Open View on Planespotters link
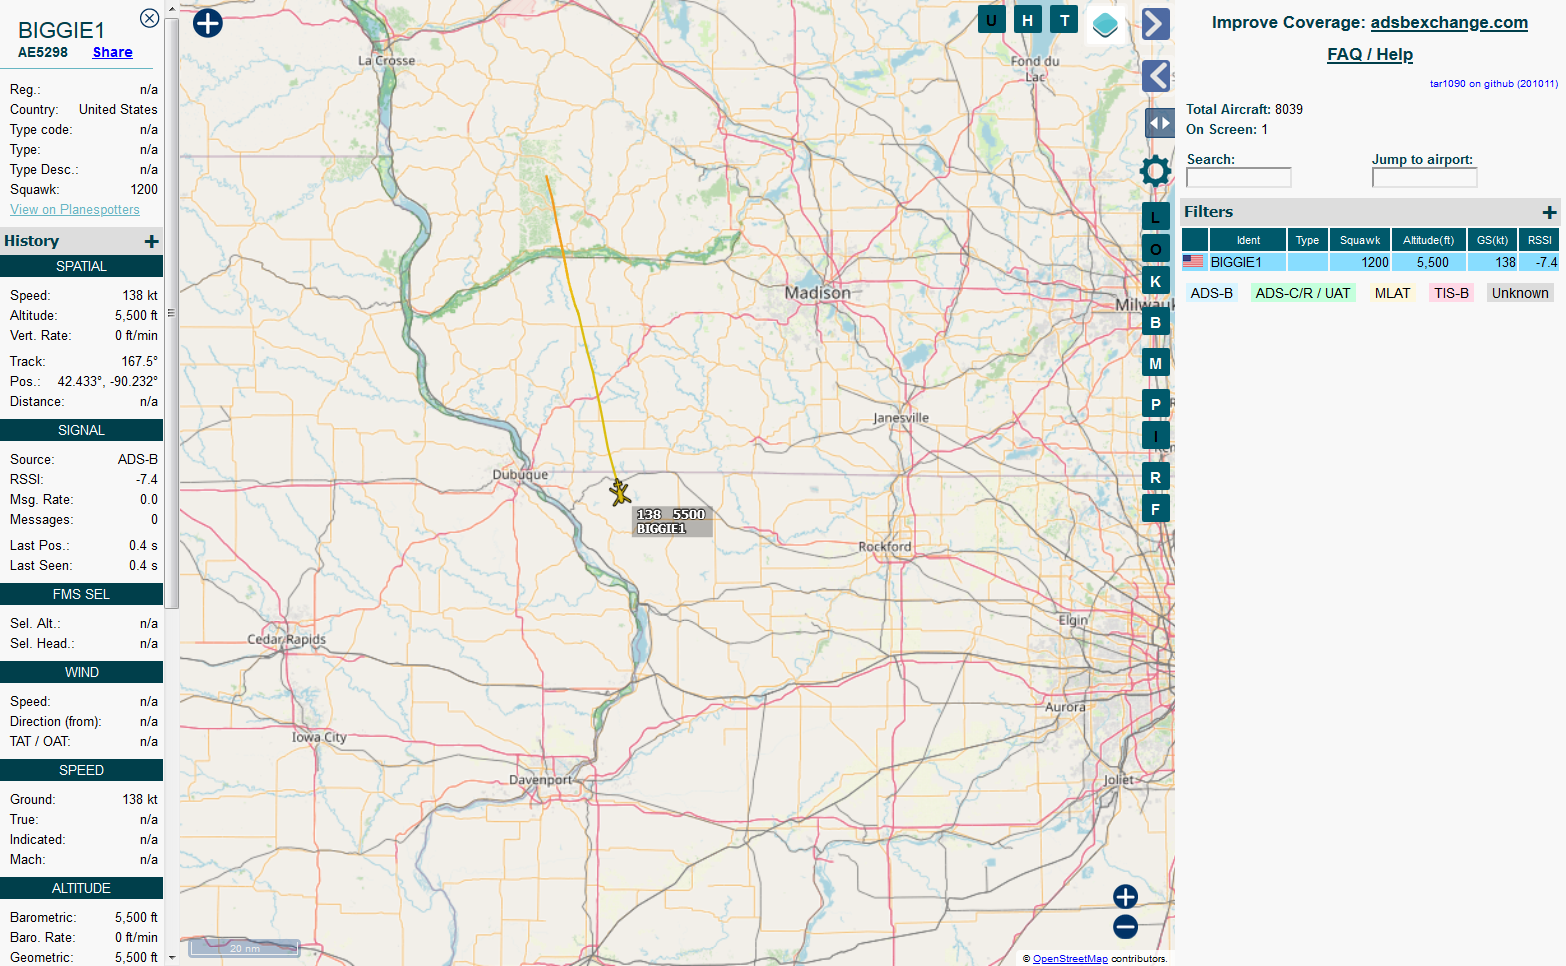 [x=75, y=209]
